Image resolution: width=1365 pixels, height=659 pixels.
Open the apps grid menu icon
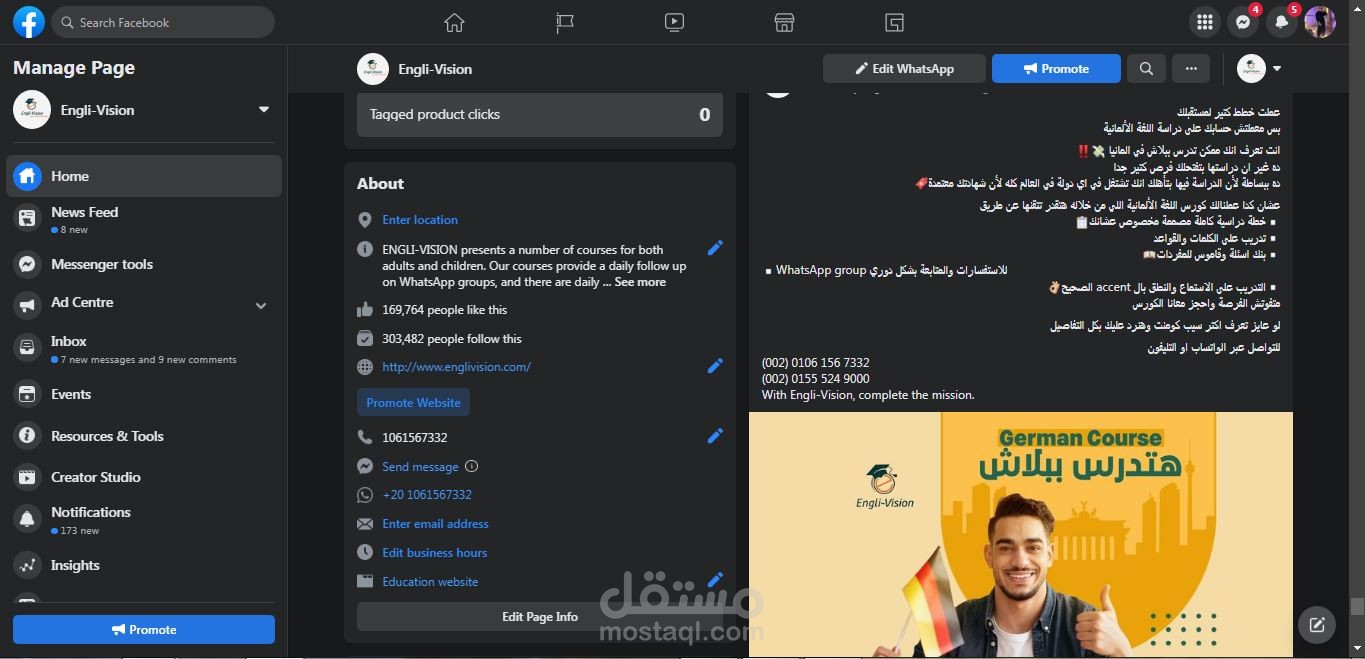(x=1205, y=22)
